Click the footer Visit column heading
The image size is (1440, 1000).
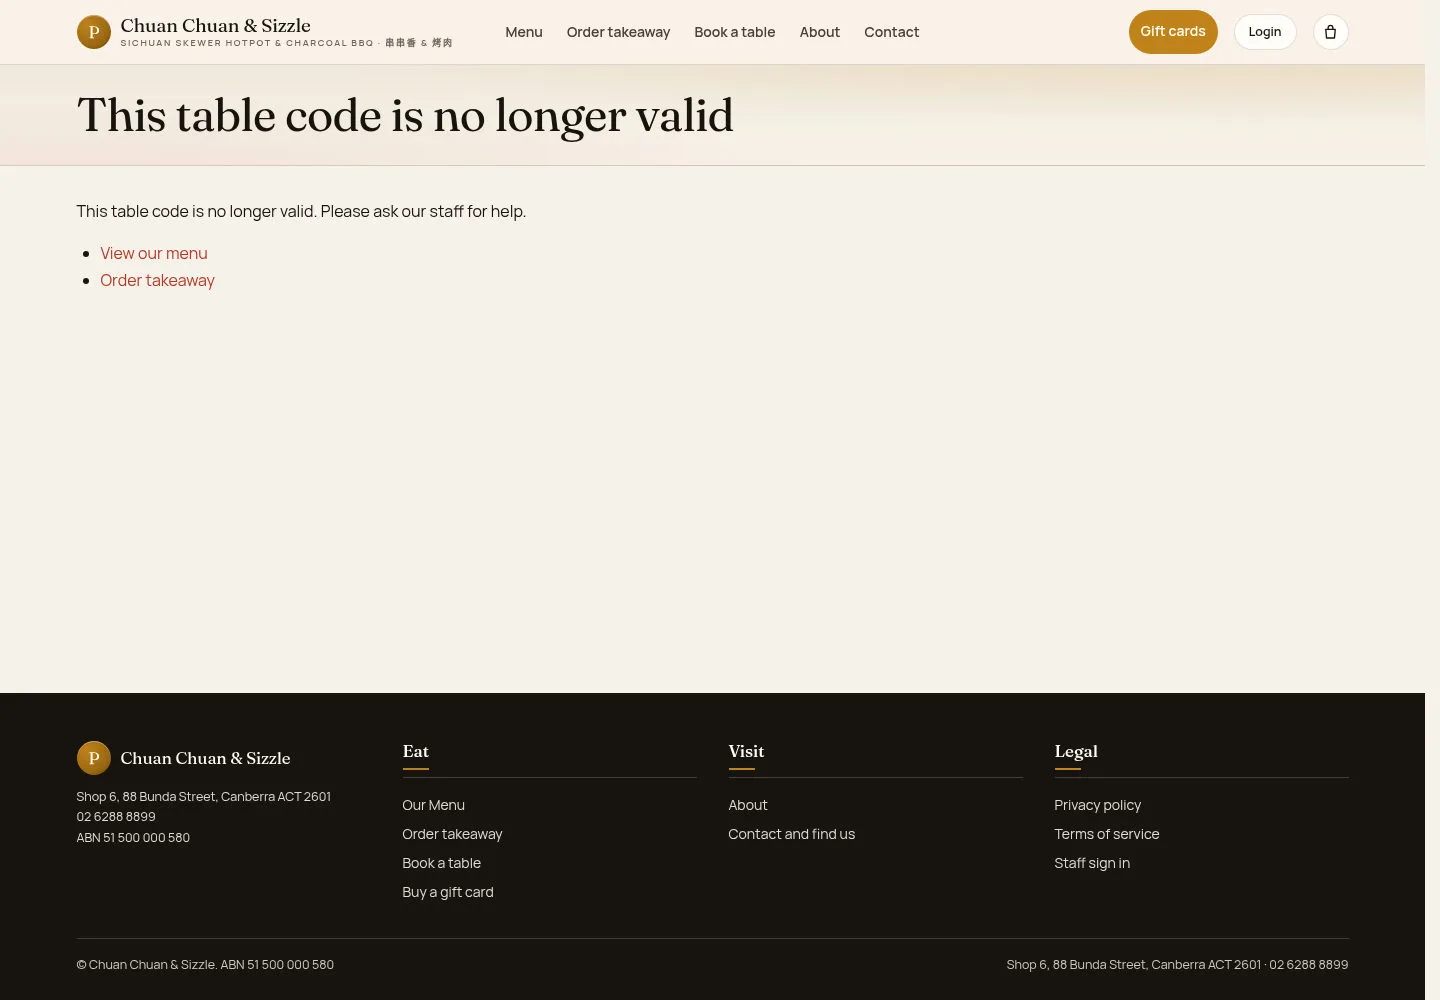(x=746, y=752)
